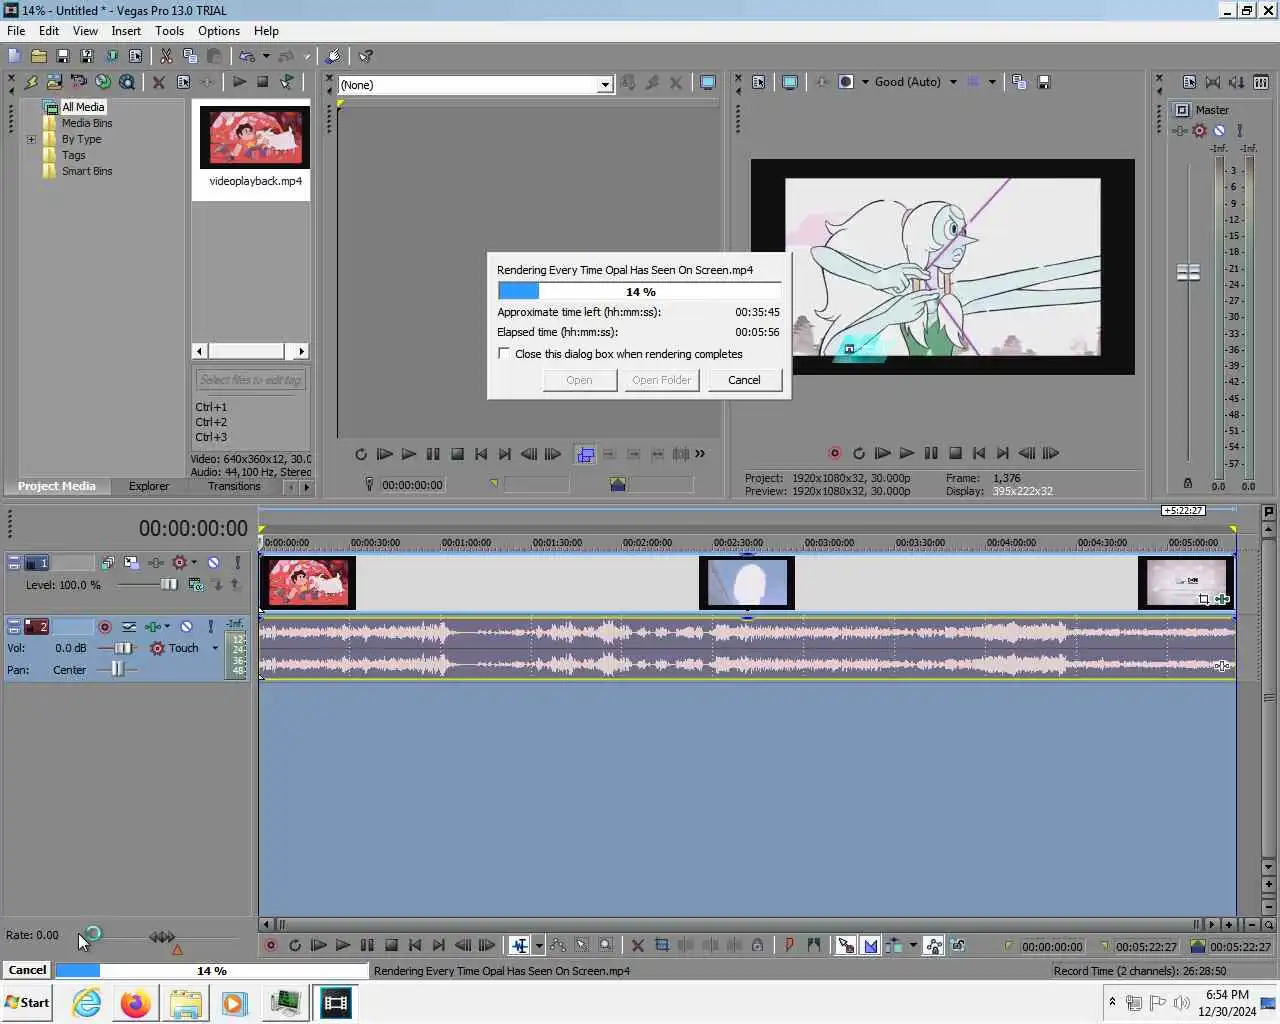Click the Remove selected media X icon

(158, 82)
